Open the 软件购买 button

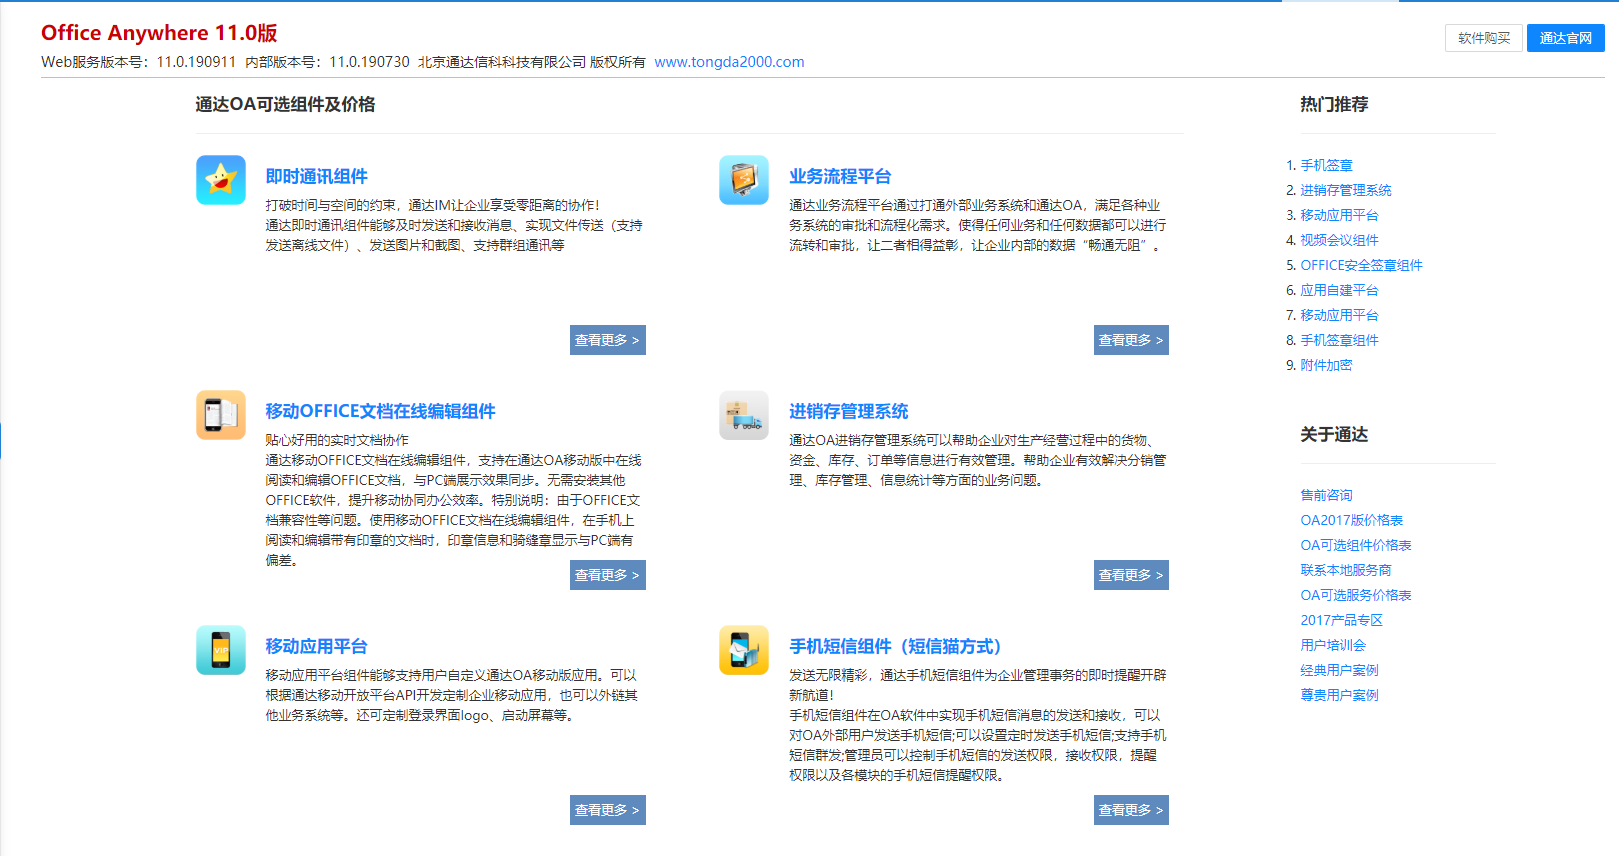(x=1484, y=38)
